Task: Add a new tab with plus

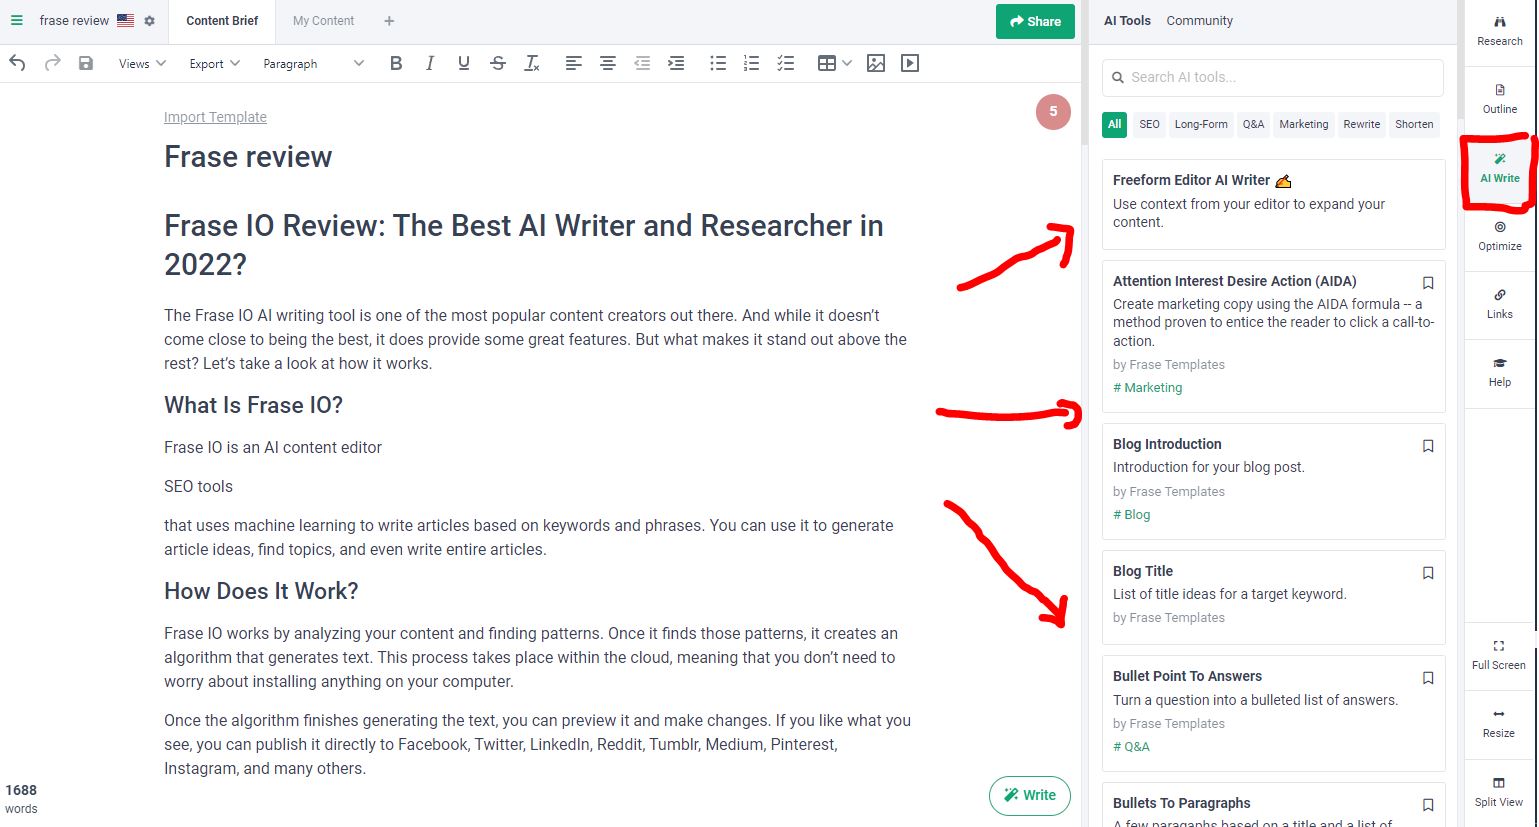Action: [x=389, y=21]
